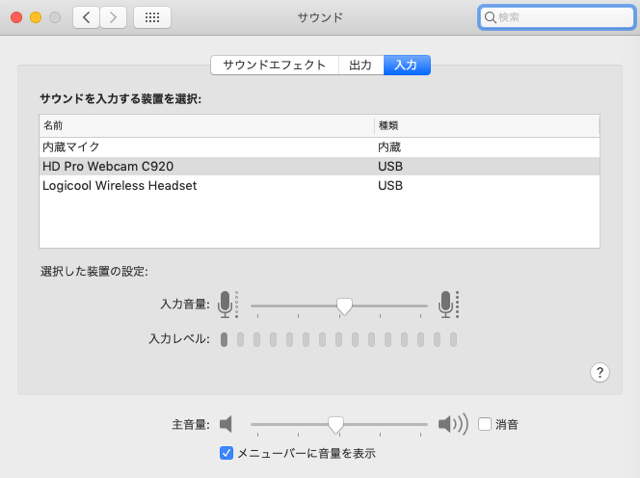Adjust the 主音量 slider thumb
This screenshot has height=478, width=640.
[336, 425]
